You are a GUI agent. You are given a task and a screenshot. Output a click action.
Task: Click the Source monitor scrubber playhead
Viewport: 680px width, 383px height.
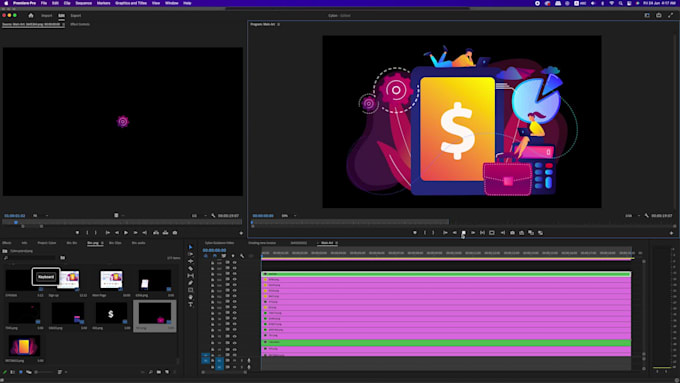[x=16, y=223]
